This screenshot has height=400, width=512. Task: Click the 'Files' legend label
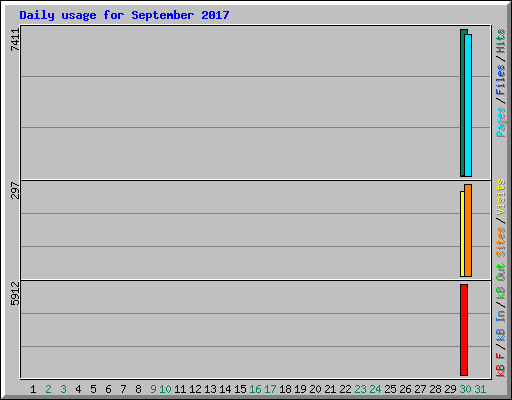[500, 80]
